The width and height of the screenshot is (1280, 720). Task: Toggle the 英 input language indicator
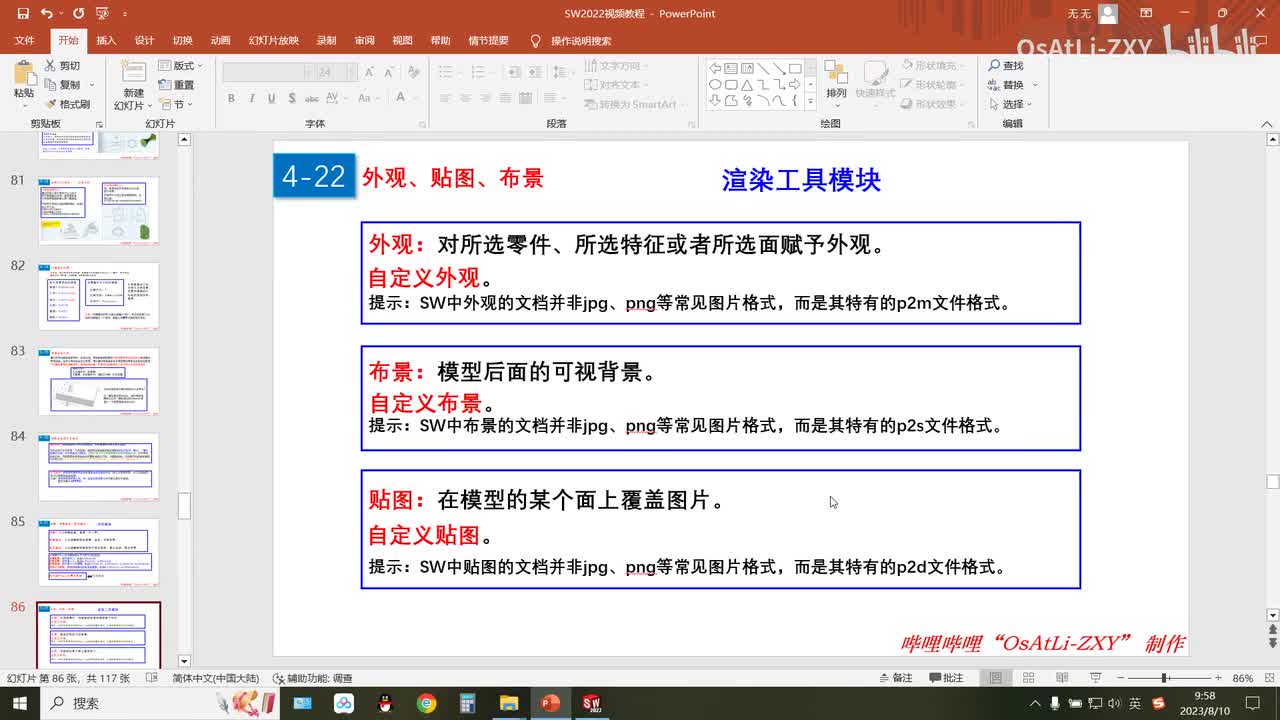pos(1136,703)
